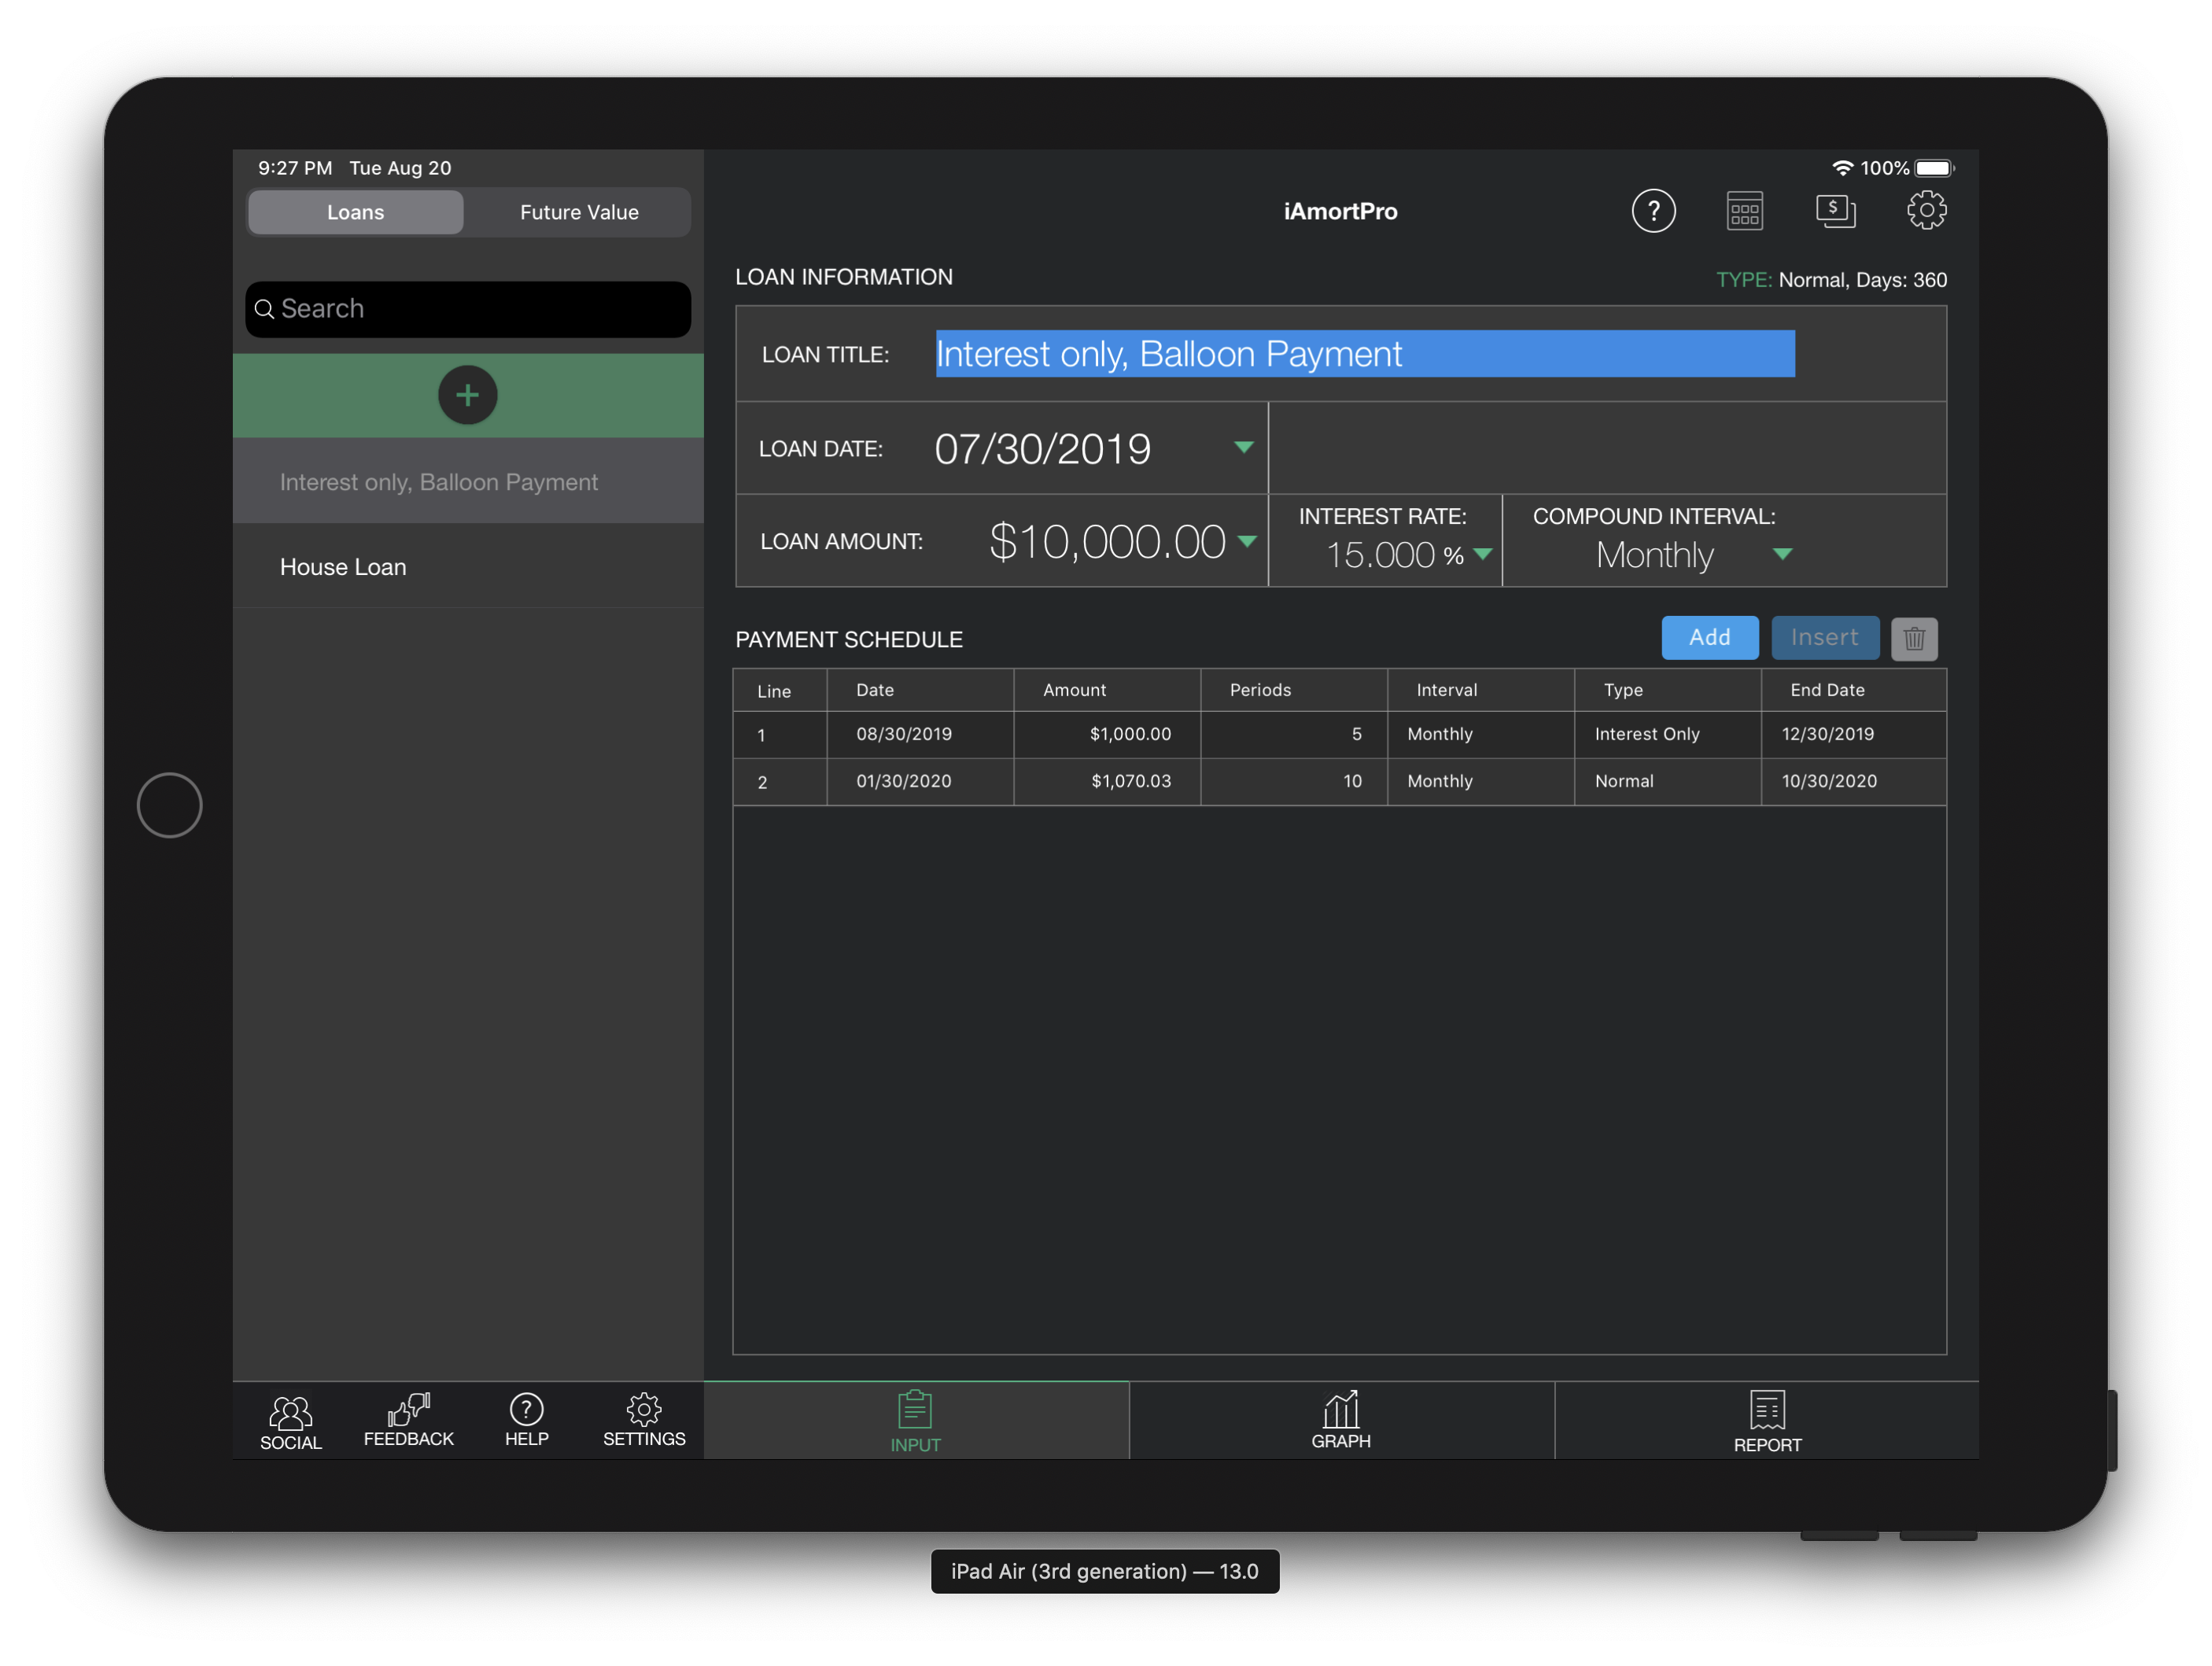Switch to the Graph tab
The height and width of the screenshot is (1666, 2212).
click(x=1341, y=1420)
